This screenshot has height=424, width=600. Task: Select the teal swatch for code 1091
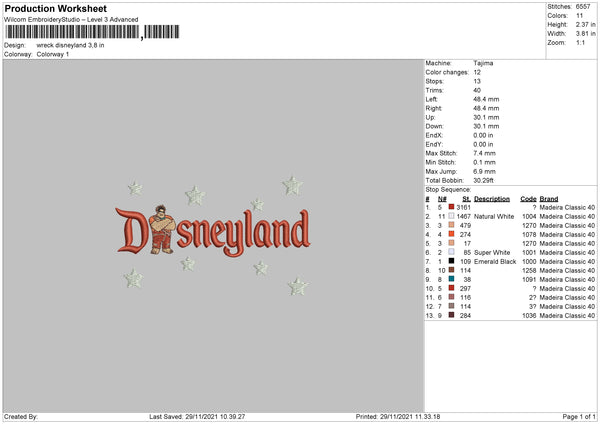[452, 279]
